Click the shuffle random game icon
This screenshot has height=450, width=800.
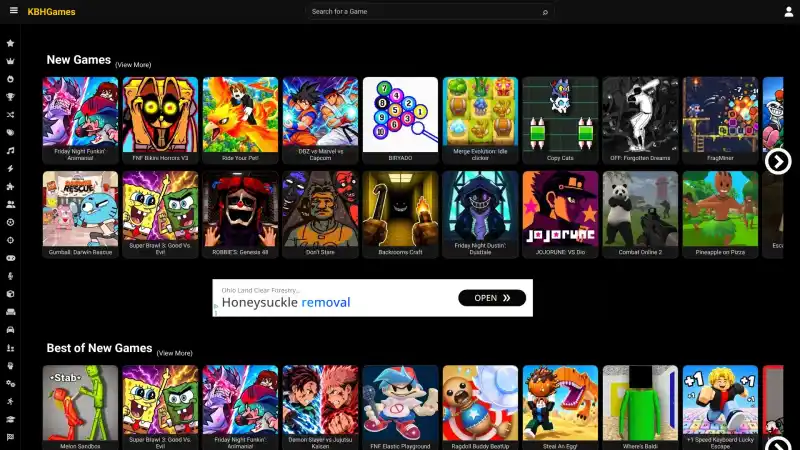(x=10, y=115)
